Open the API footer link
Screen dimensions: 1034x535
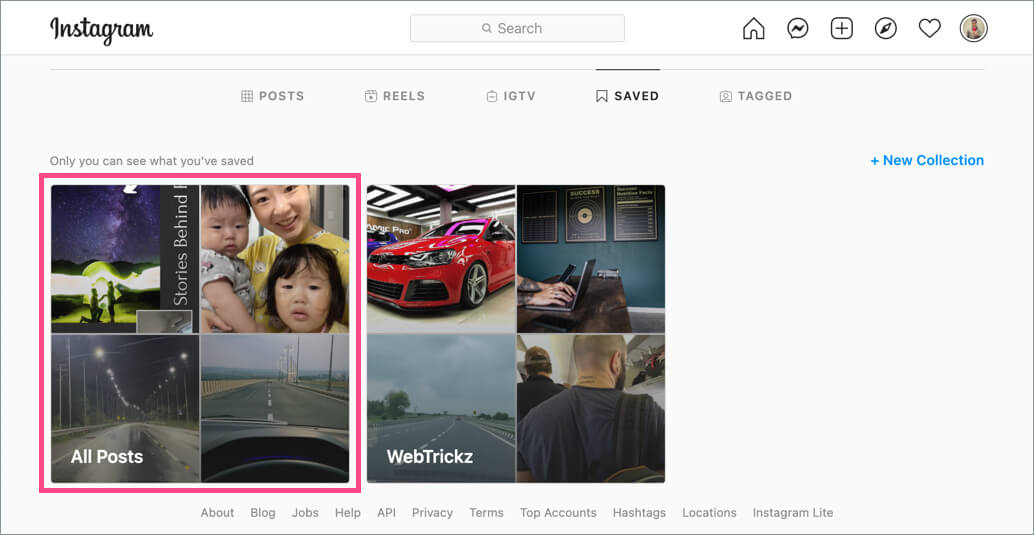(x=386, y=513)
